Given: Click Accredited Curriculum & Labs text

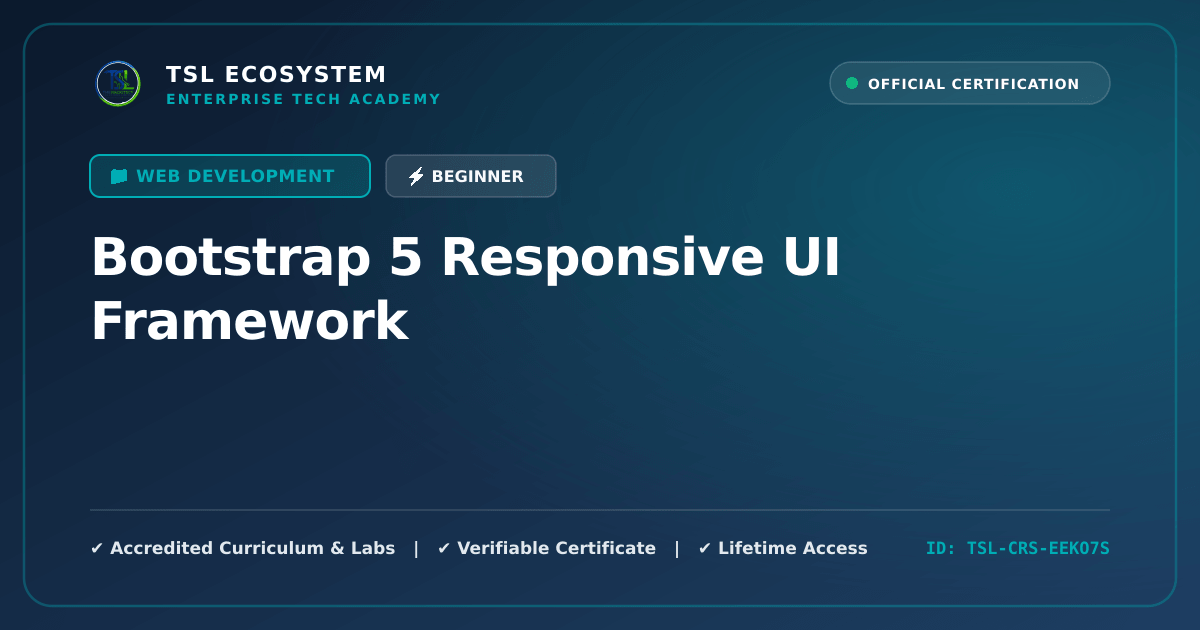Looking at the screenshot, I should coord(252,548).
